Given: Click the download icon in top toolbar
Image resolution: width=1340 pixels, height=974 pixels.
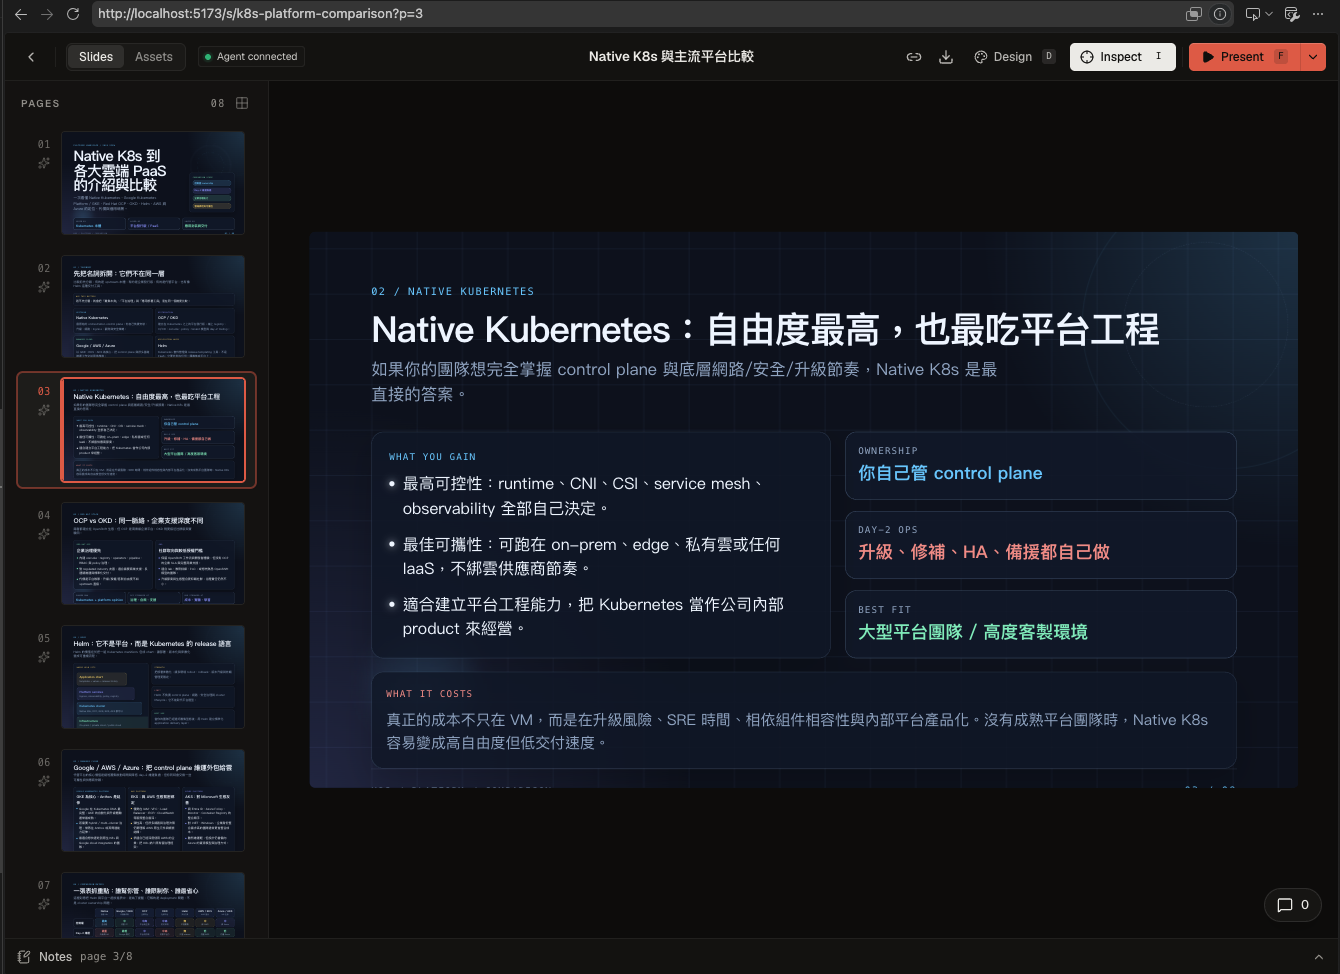Looking at the screenshot, I should tap(946, 57).
